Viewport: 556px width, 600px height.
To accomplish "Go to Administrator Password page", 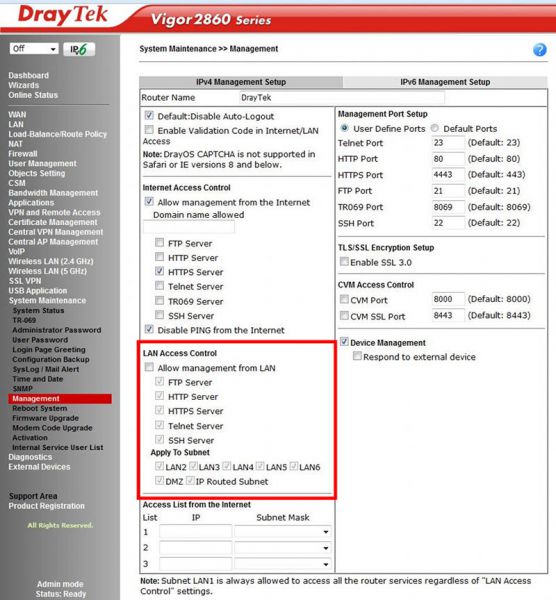I will [57, 330].
